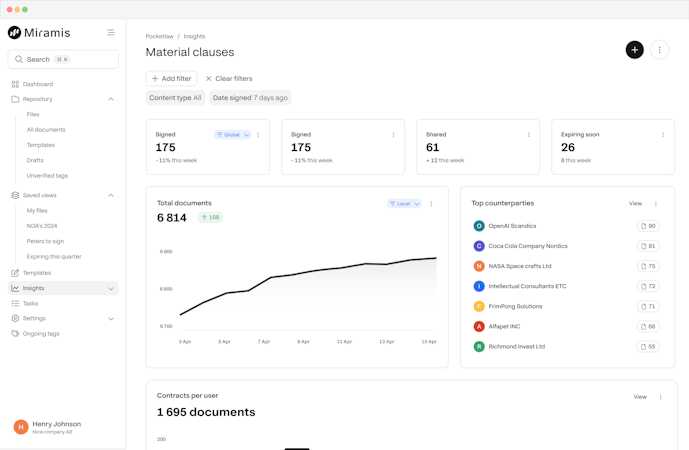This screenshot has height=450, width=689.
Task: Open Ongoing tags in sidebar
Action: pos(41,334)
